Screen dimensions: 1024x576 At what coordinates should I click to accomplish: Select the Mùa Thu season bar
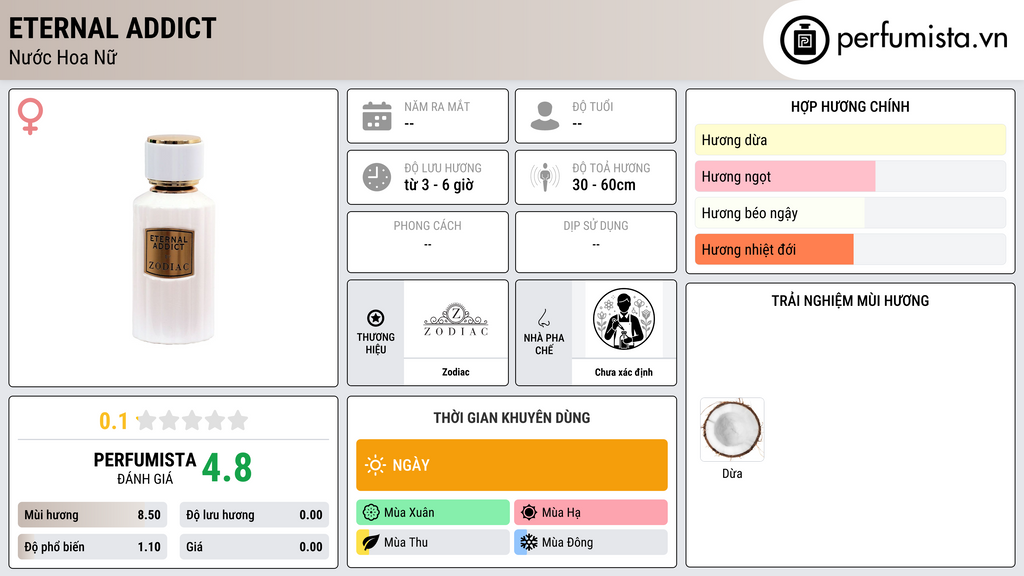[x=433, y=542]
